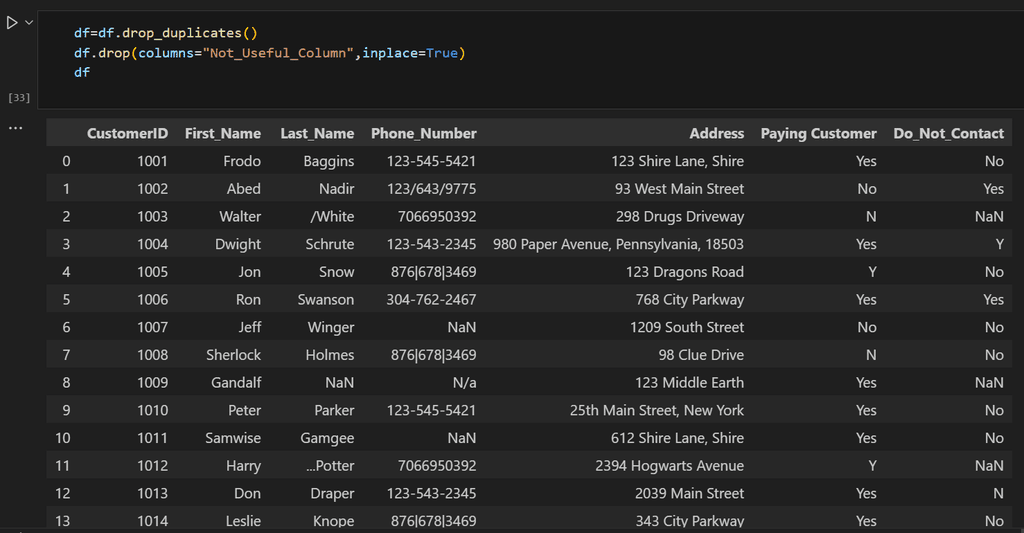Click the CustomerID column header
Screen dimensions: 1024x533
click(127, 133)
